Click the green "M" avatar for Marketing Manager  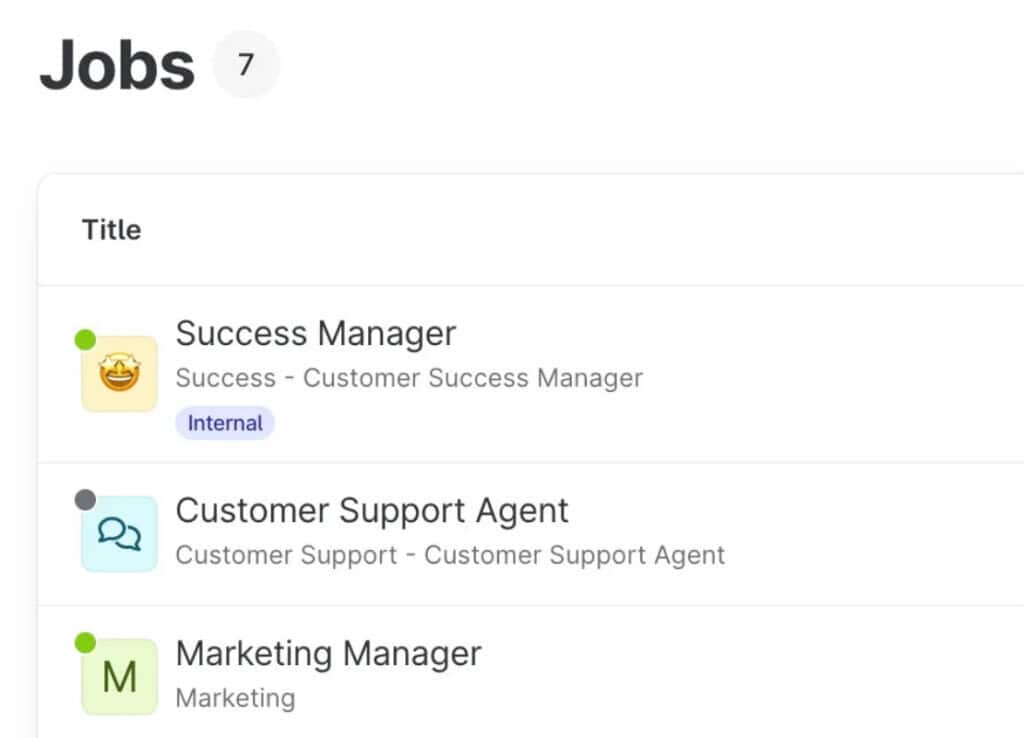tap(119, 677)
